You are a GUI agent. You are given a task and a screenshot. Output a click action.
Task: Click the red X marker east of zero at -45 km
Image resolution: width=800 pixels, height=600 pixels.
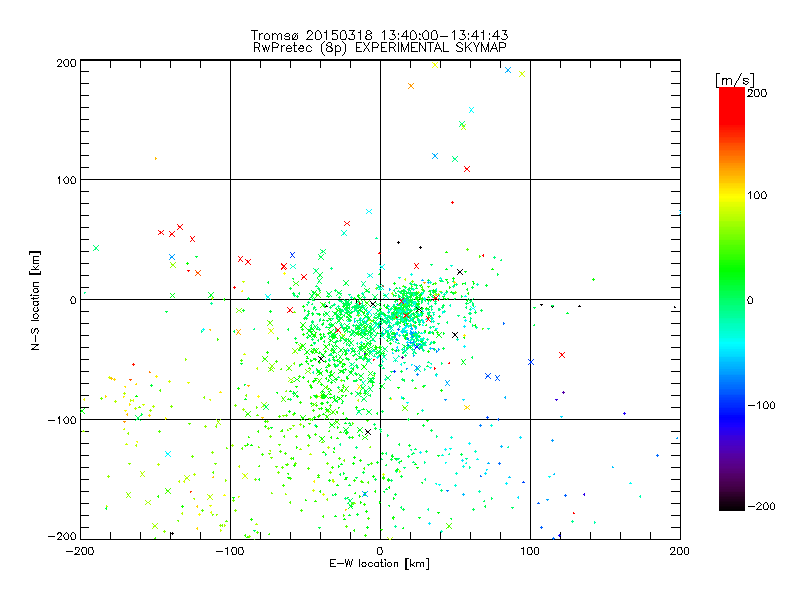pos(562,355)
